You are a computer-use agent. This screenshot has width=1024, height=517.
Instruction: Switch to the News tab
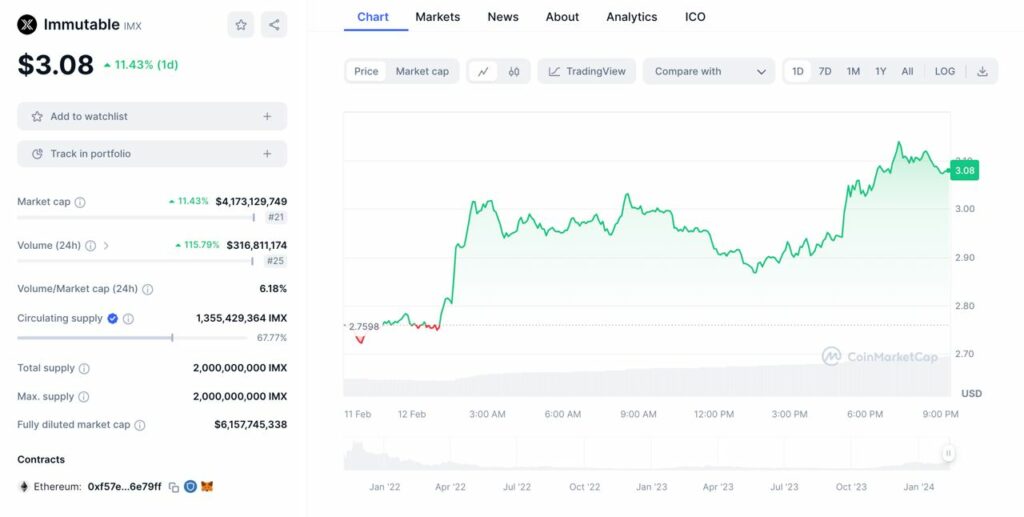coord(503,17)
